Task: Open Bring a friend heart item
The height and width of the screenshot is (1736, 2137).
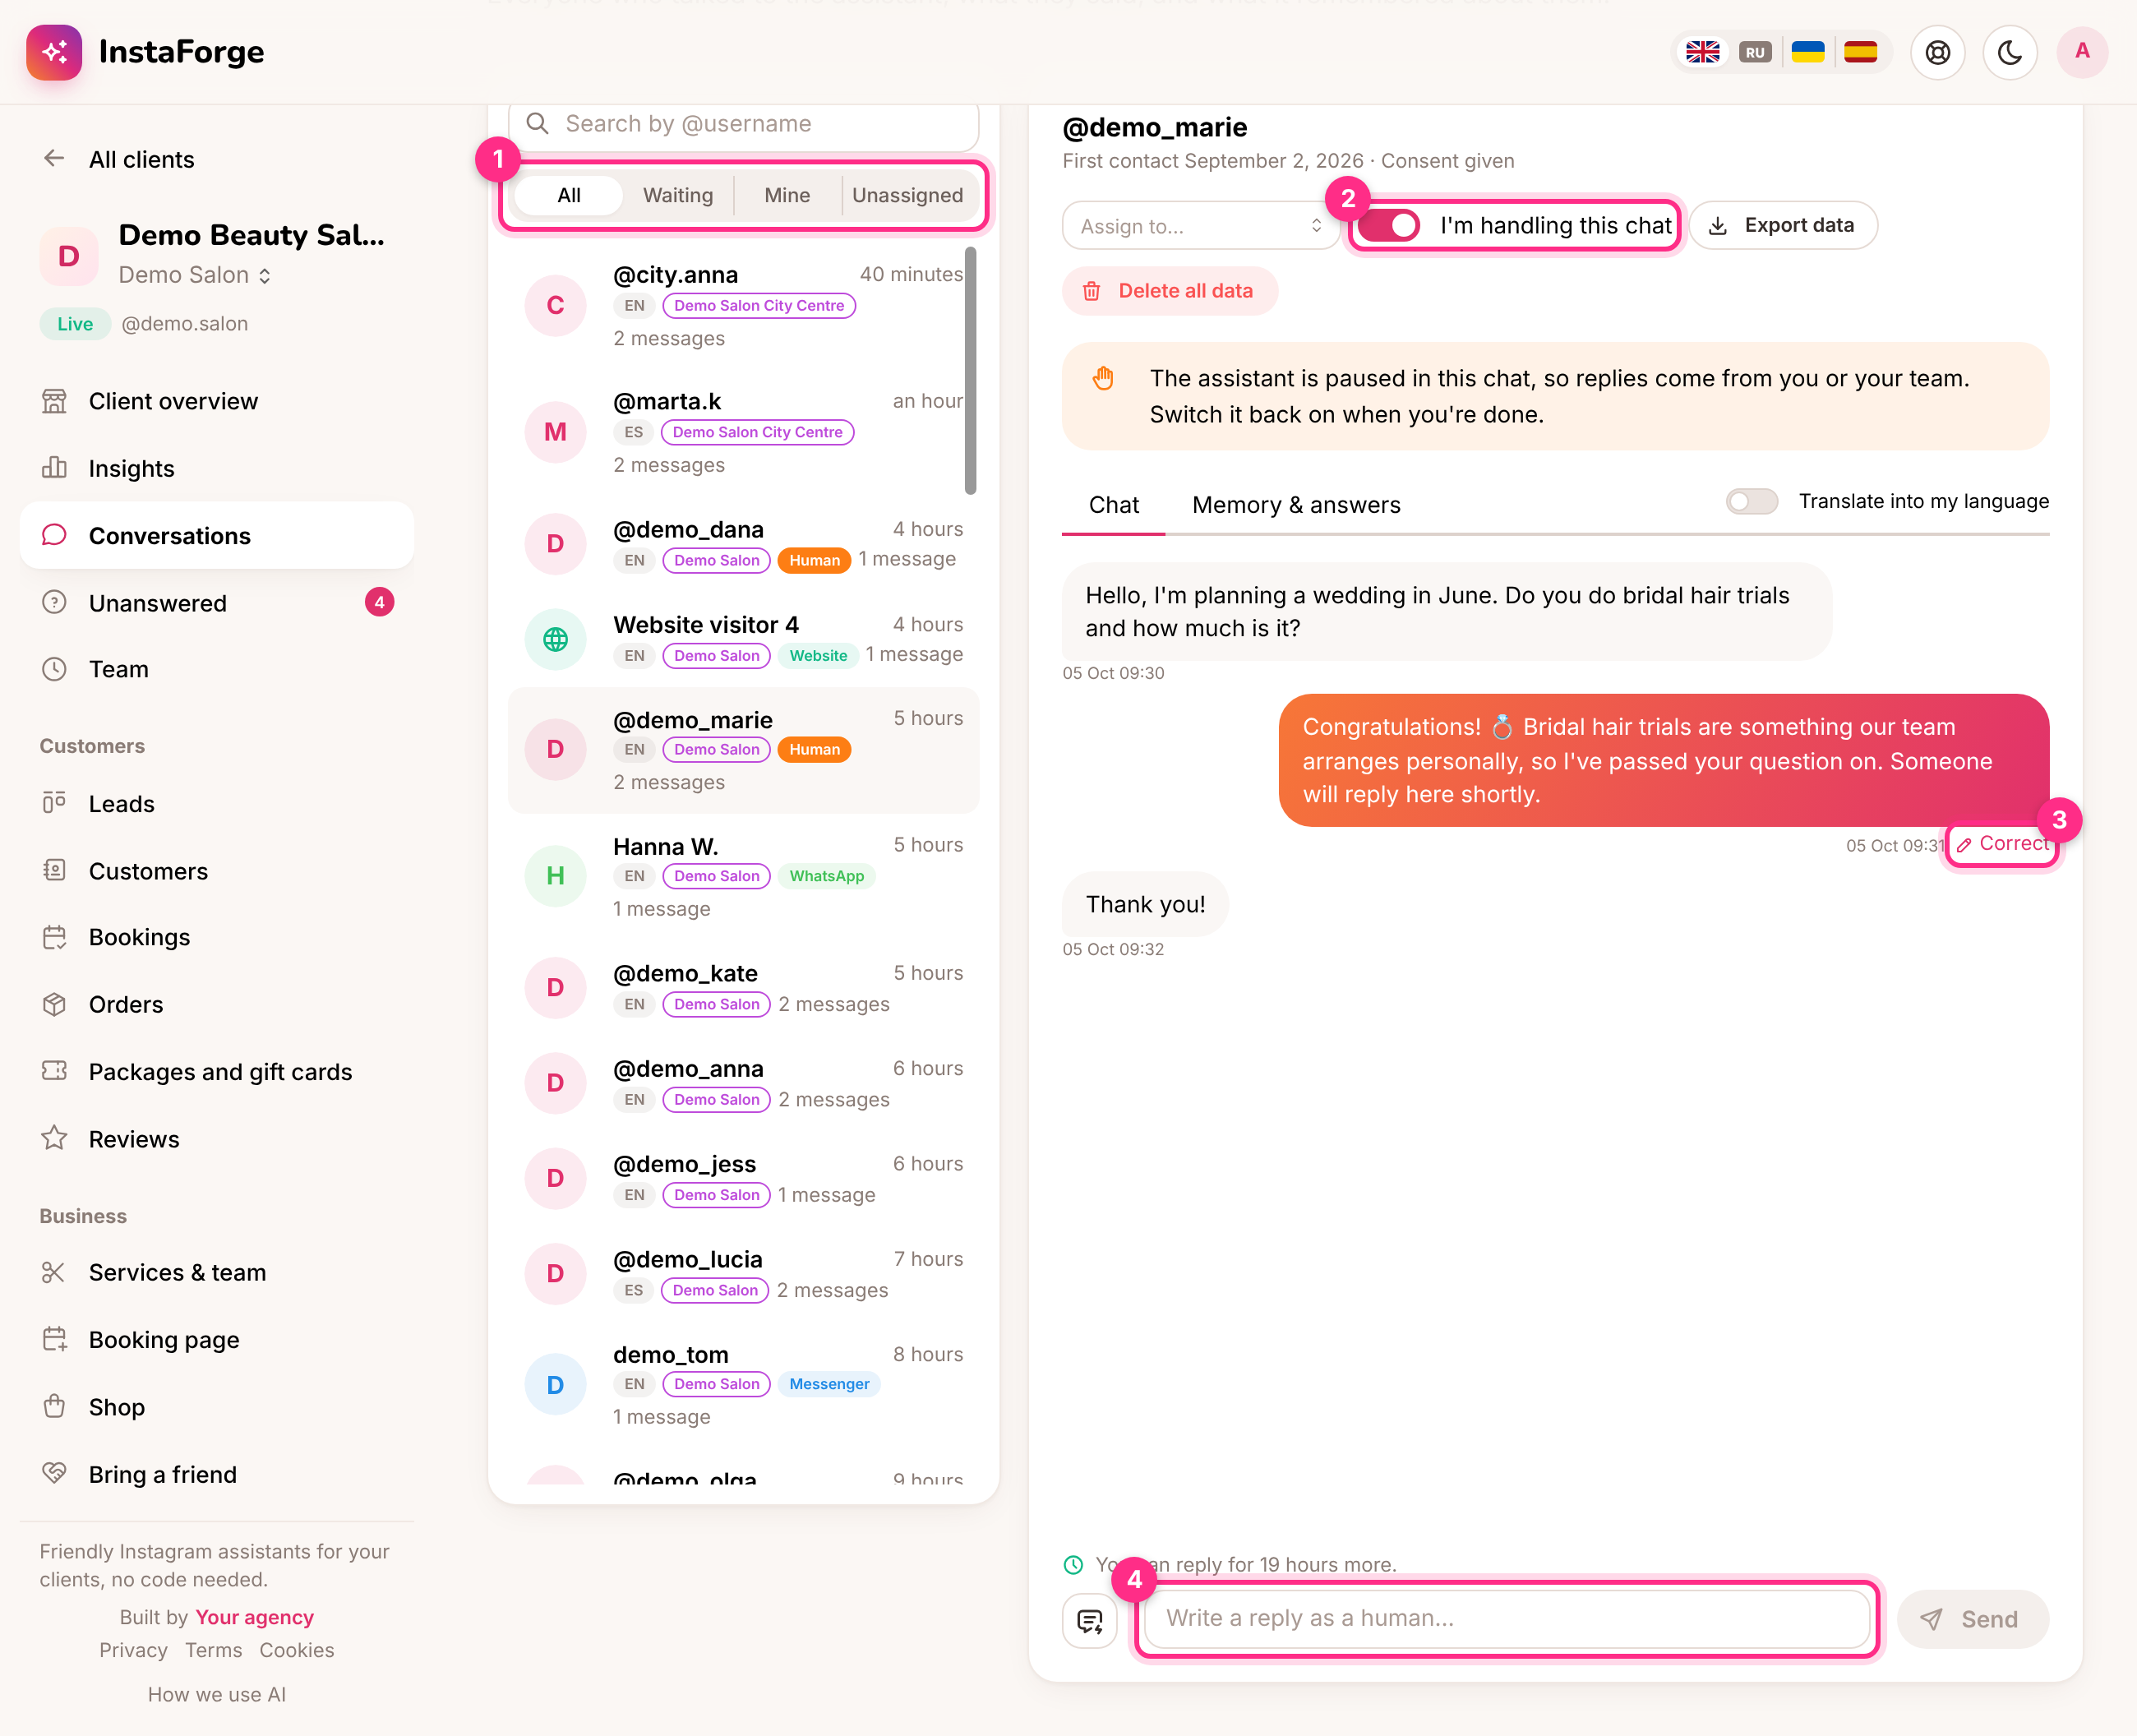Action: pyautogui.click(x=216, y=1474)
